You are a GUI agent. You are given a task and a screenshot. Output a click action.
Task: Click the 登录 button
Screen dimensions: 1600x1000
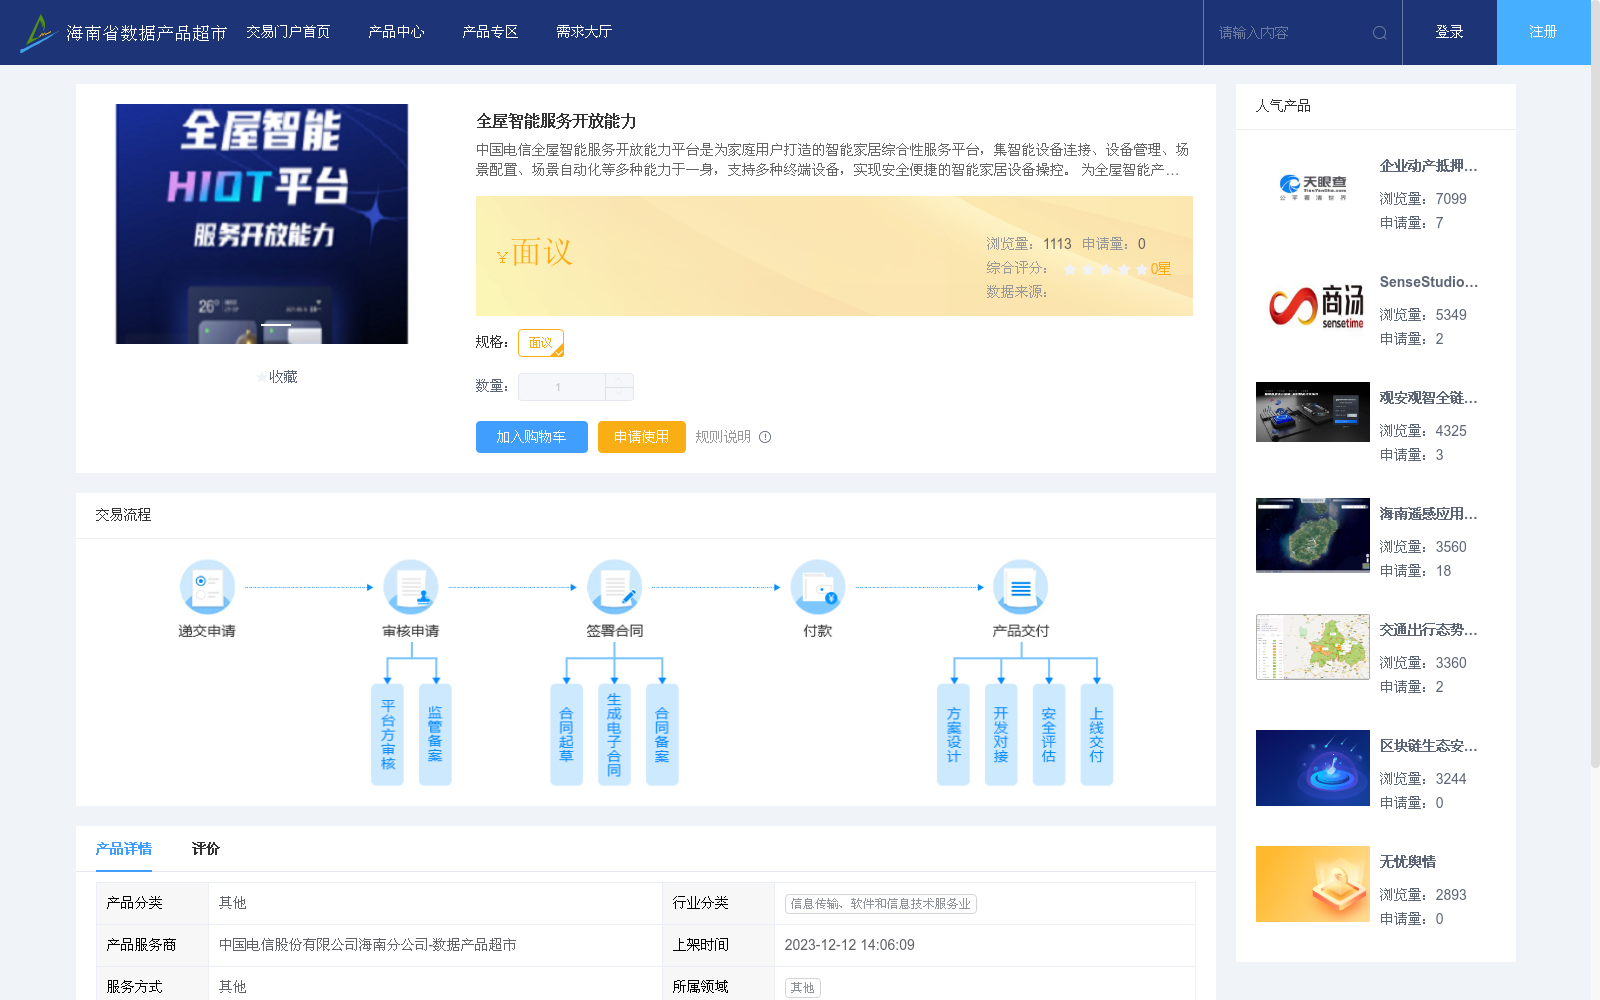point(1450,32)
